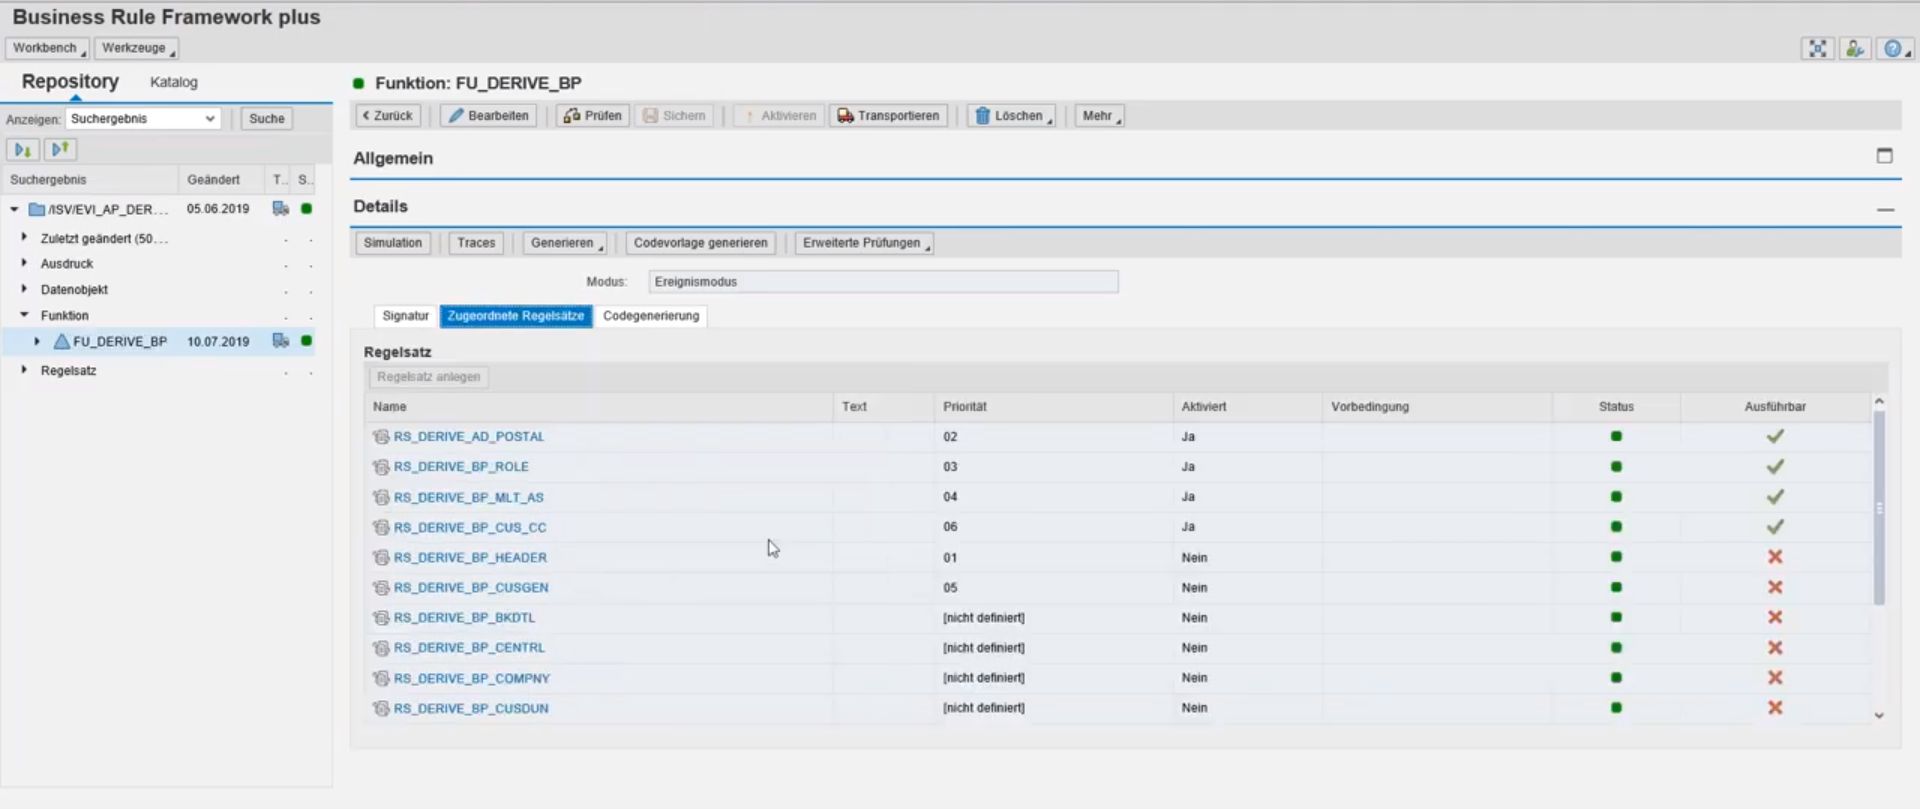Open the user personalization icon in top right
Screen dimensions: 1920x809
(x=1855, y=48)
